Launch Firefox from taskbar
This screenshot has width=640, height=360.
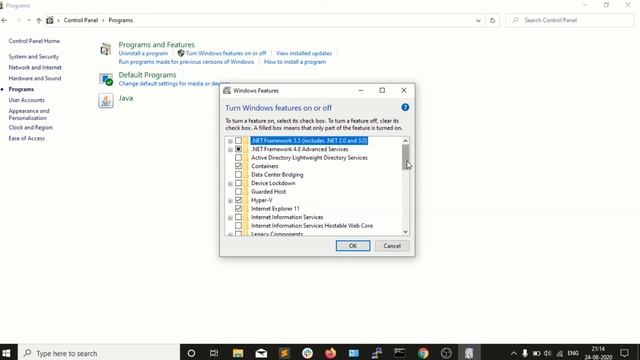point(331,353)
